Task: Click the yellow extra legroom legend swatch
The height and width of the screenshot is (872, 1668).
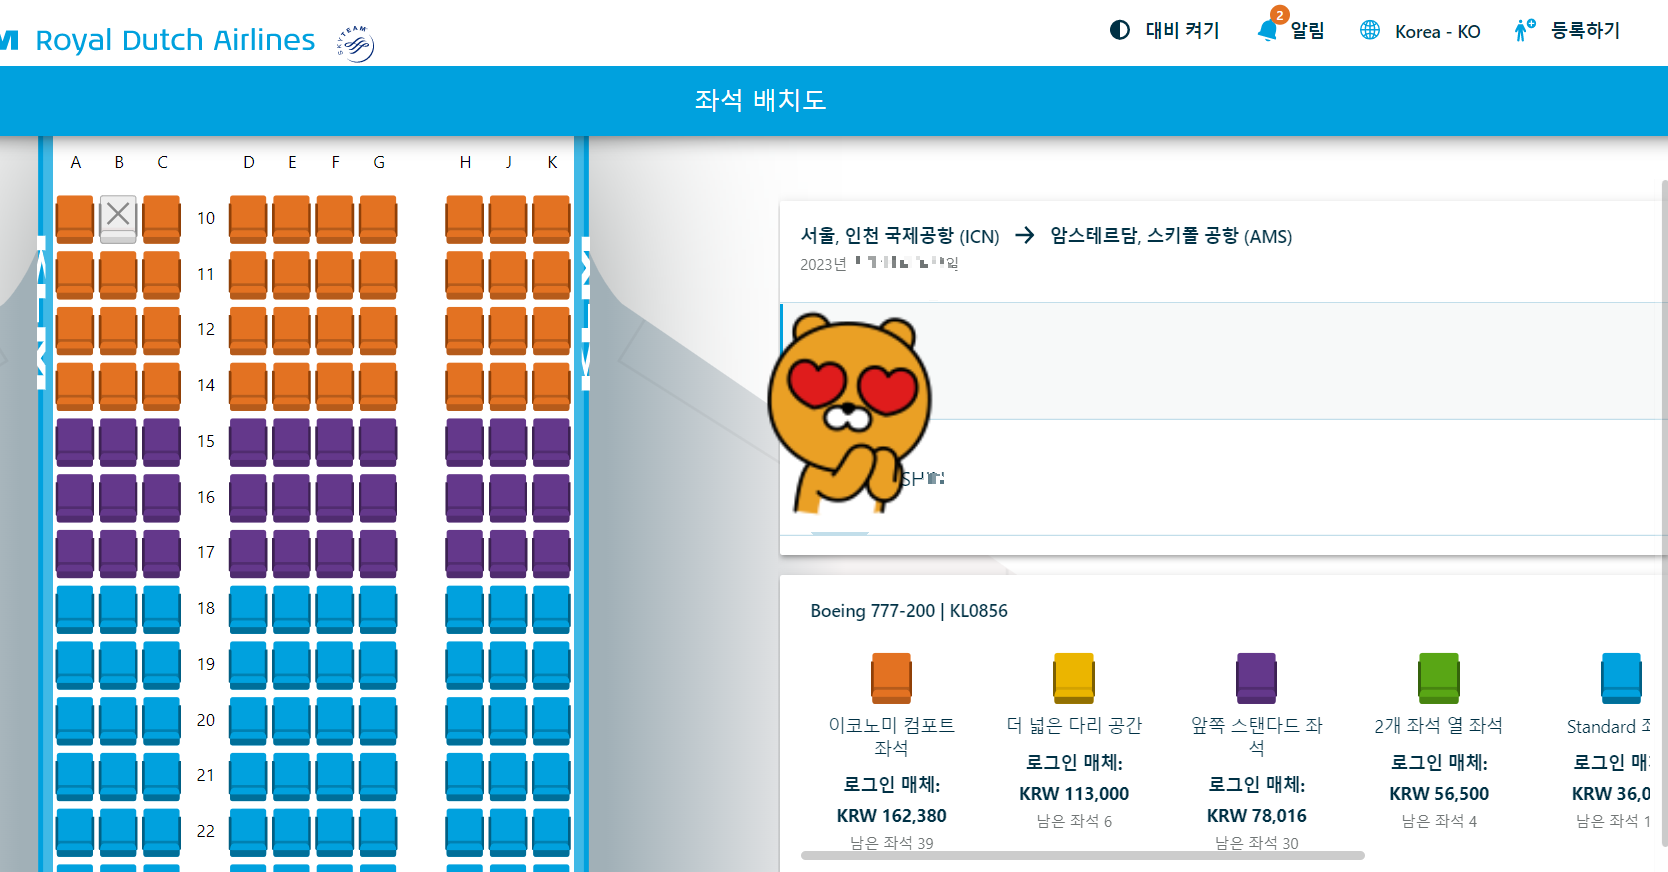Action: pyautogui.click(x=1074, y=679)
